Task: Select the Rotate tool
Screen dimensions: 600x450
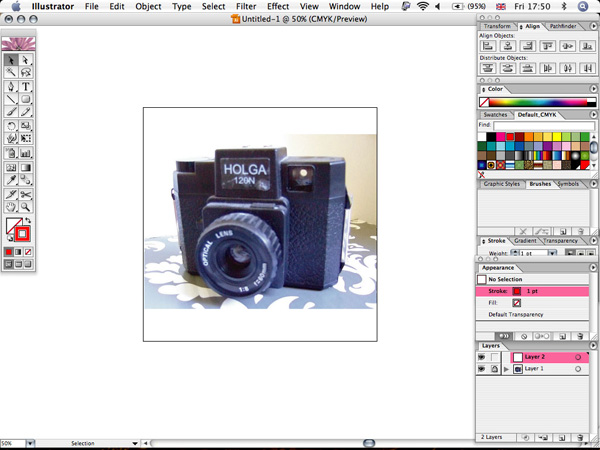Action: tap(11, 126)
